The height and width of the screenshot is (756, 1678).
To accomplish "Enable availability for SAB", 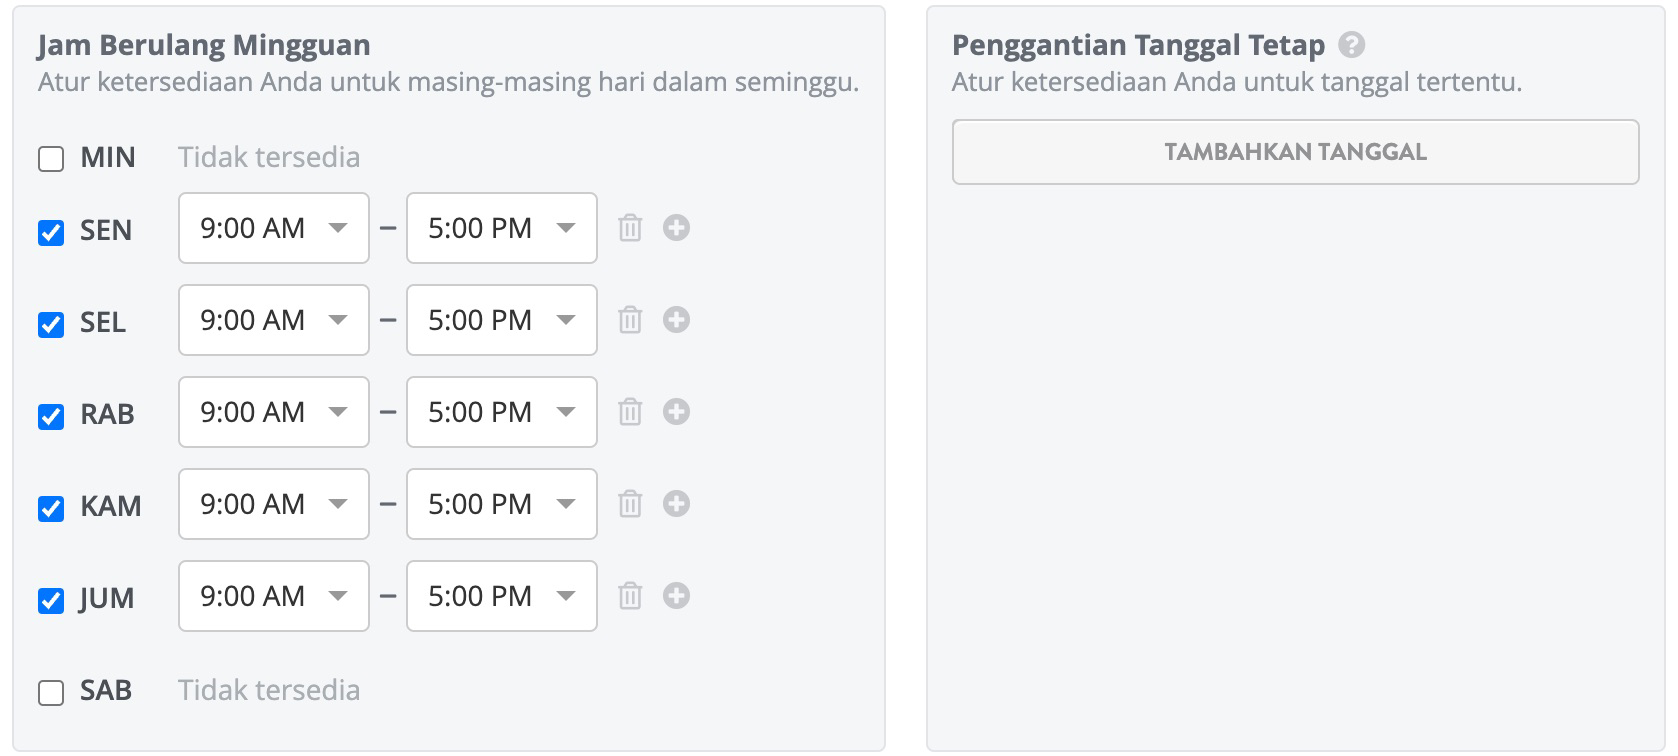I will [x=51, y=691].
